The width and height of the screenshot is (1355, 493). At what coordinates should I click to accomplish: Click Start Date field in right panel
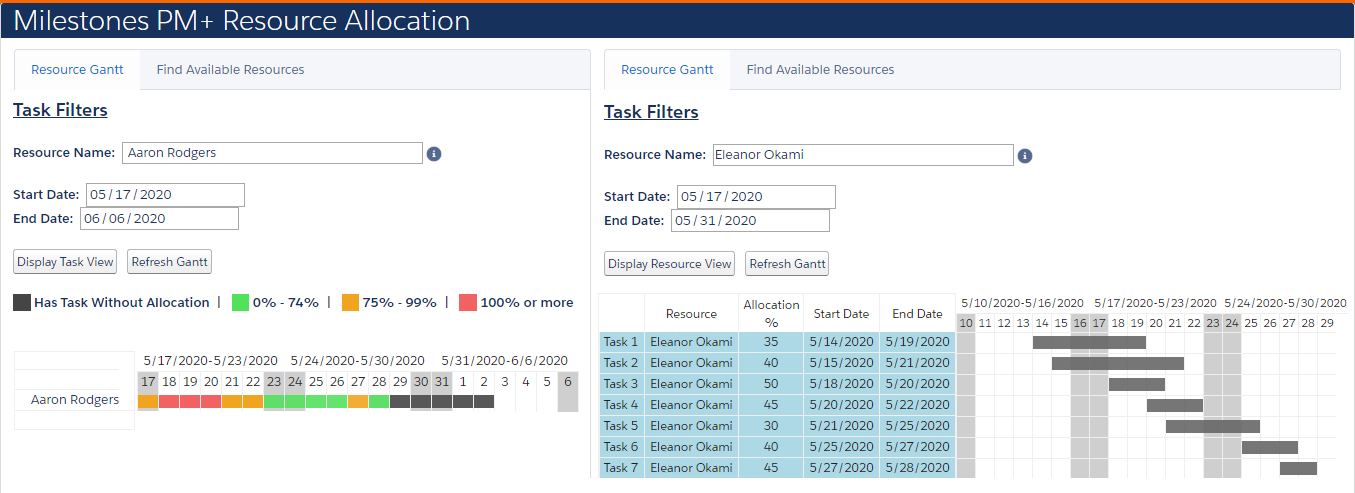click(756, 197)
